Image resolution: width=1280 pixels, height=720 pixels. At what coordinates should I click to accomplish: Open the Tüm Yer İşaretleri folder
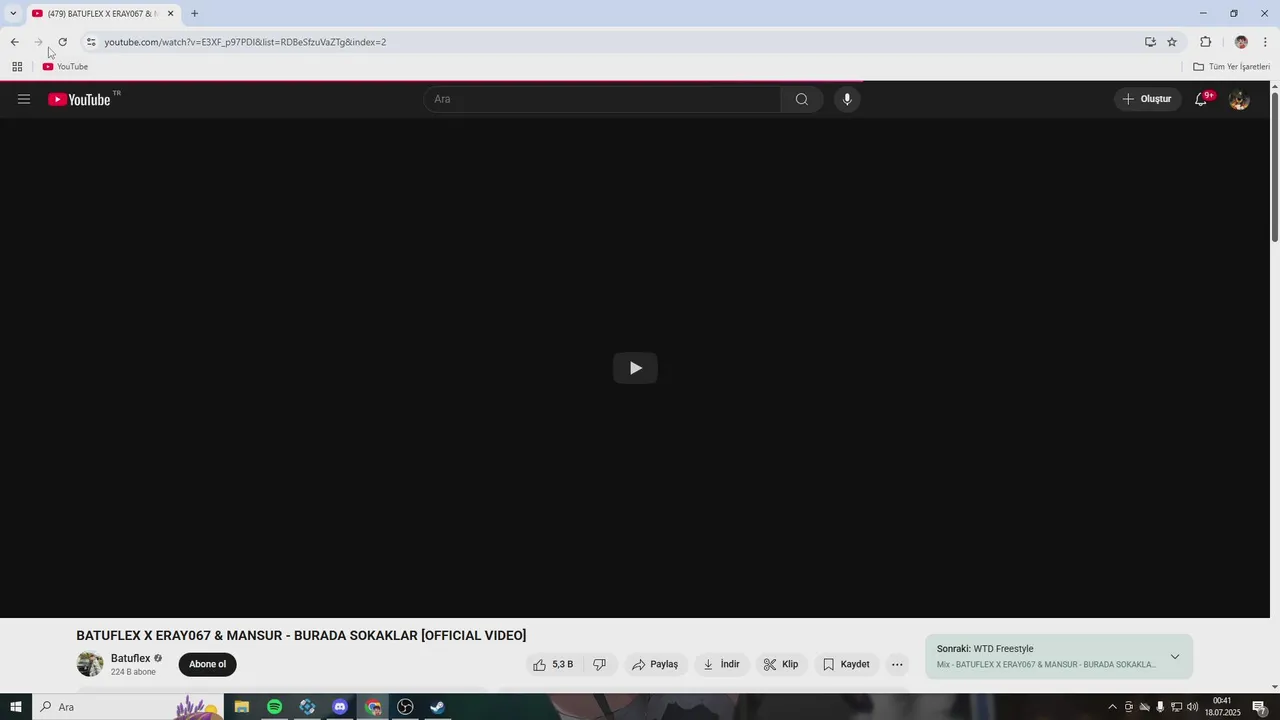1231,67
